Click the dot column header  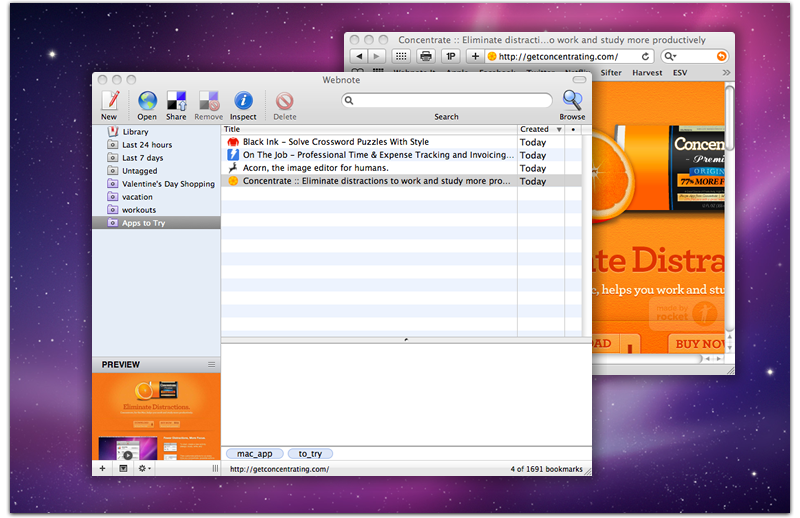tap(573, 130)
